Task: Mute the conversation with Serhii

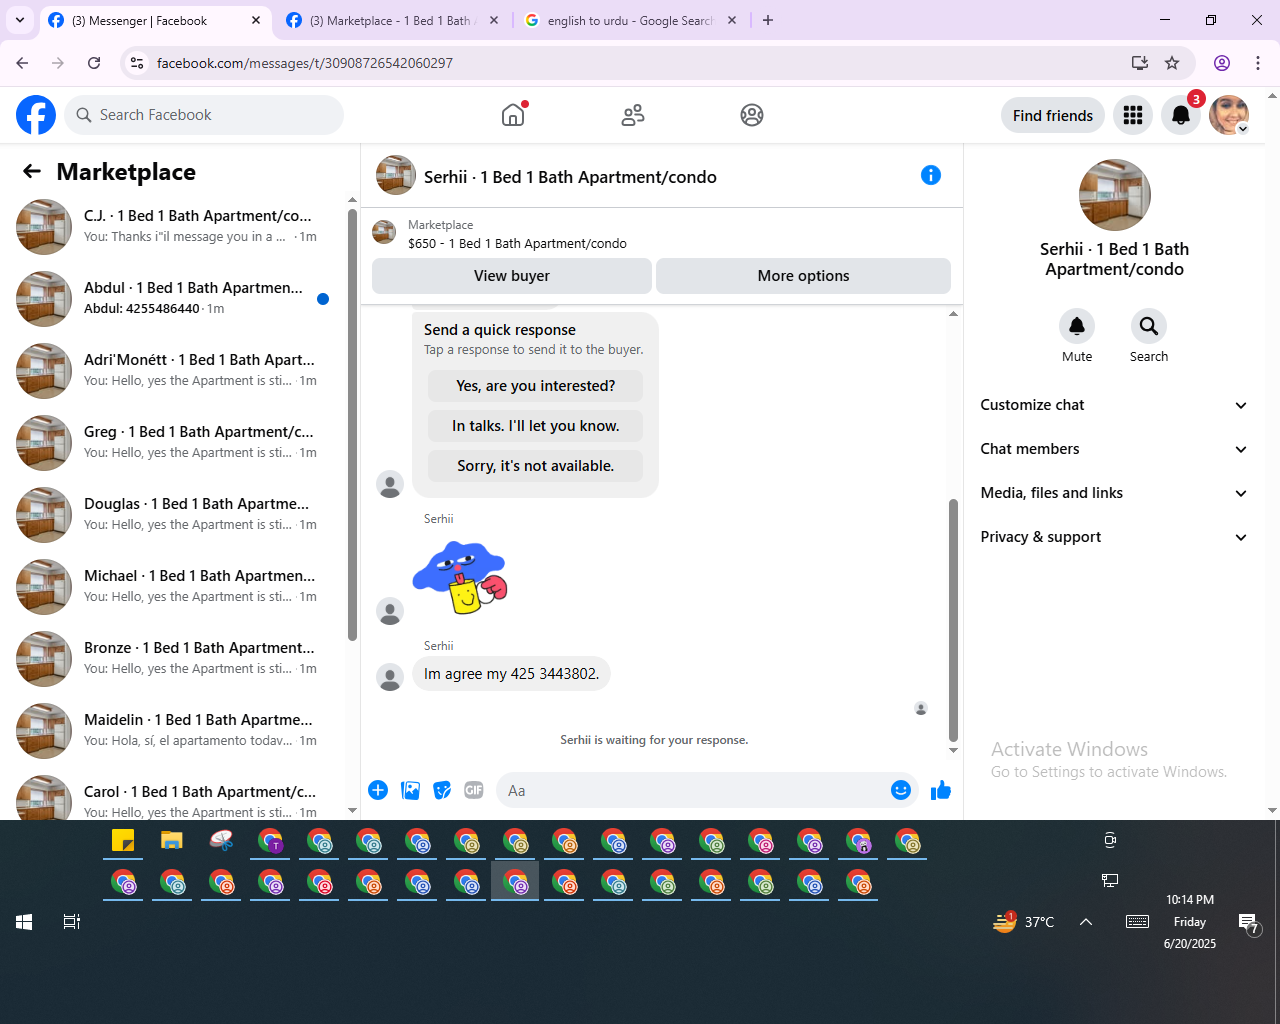Action: [1077, 326]
